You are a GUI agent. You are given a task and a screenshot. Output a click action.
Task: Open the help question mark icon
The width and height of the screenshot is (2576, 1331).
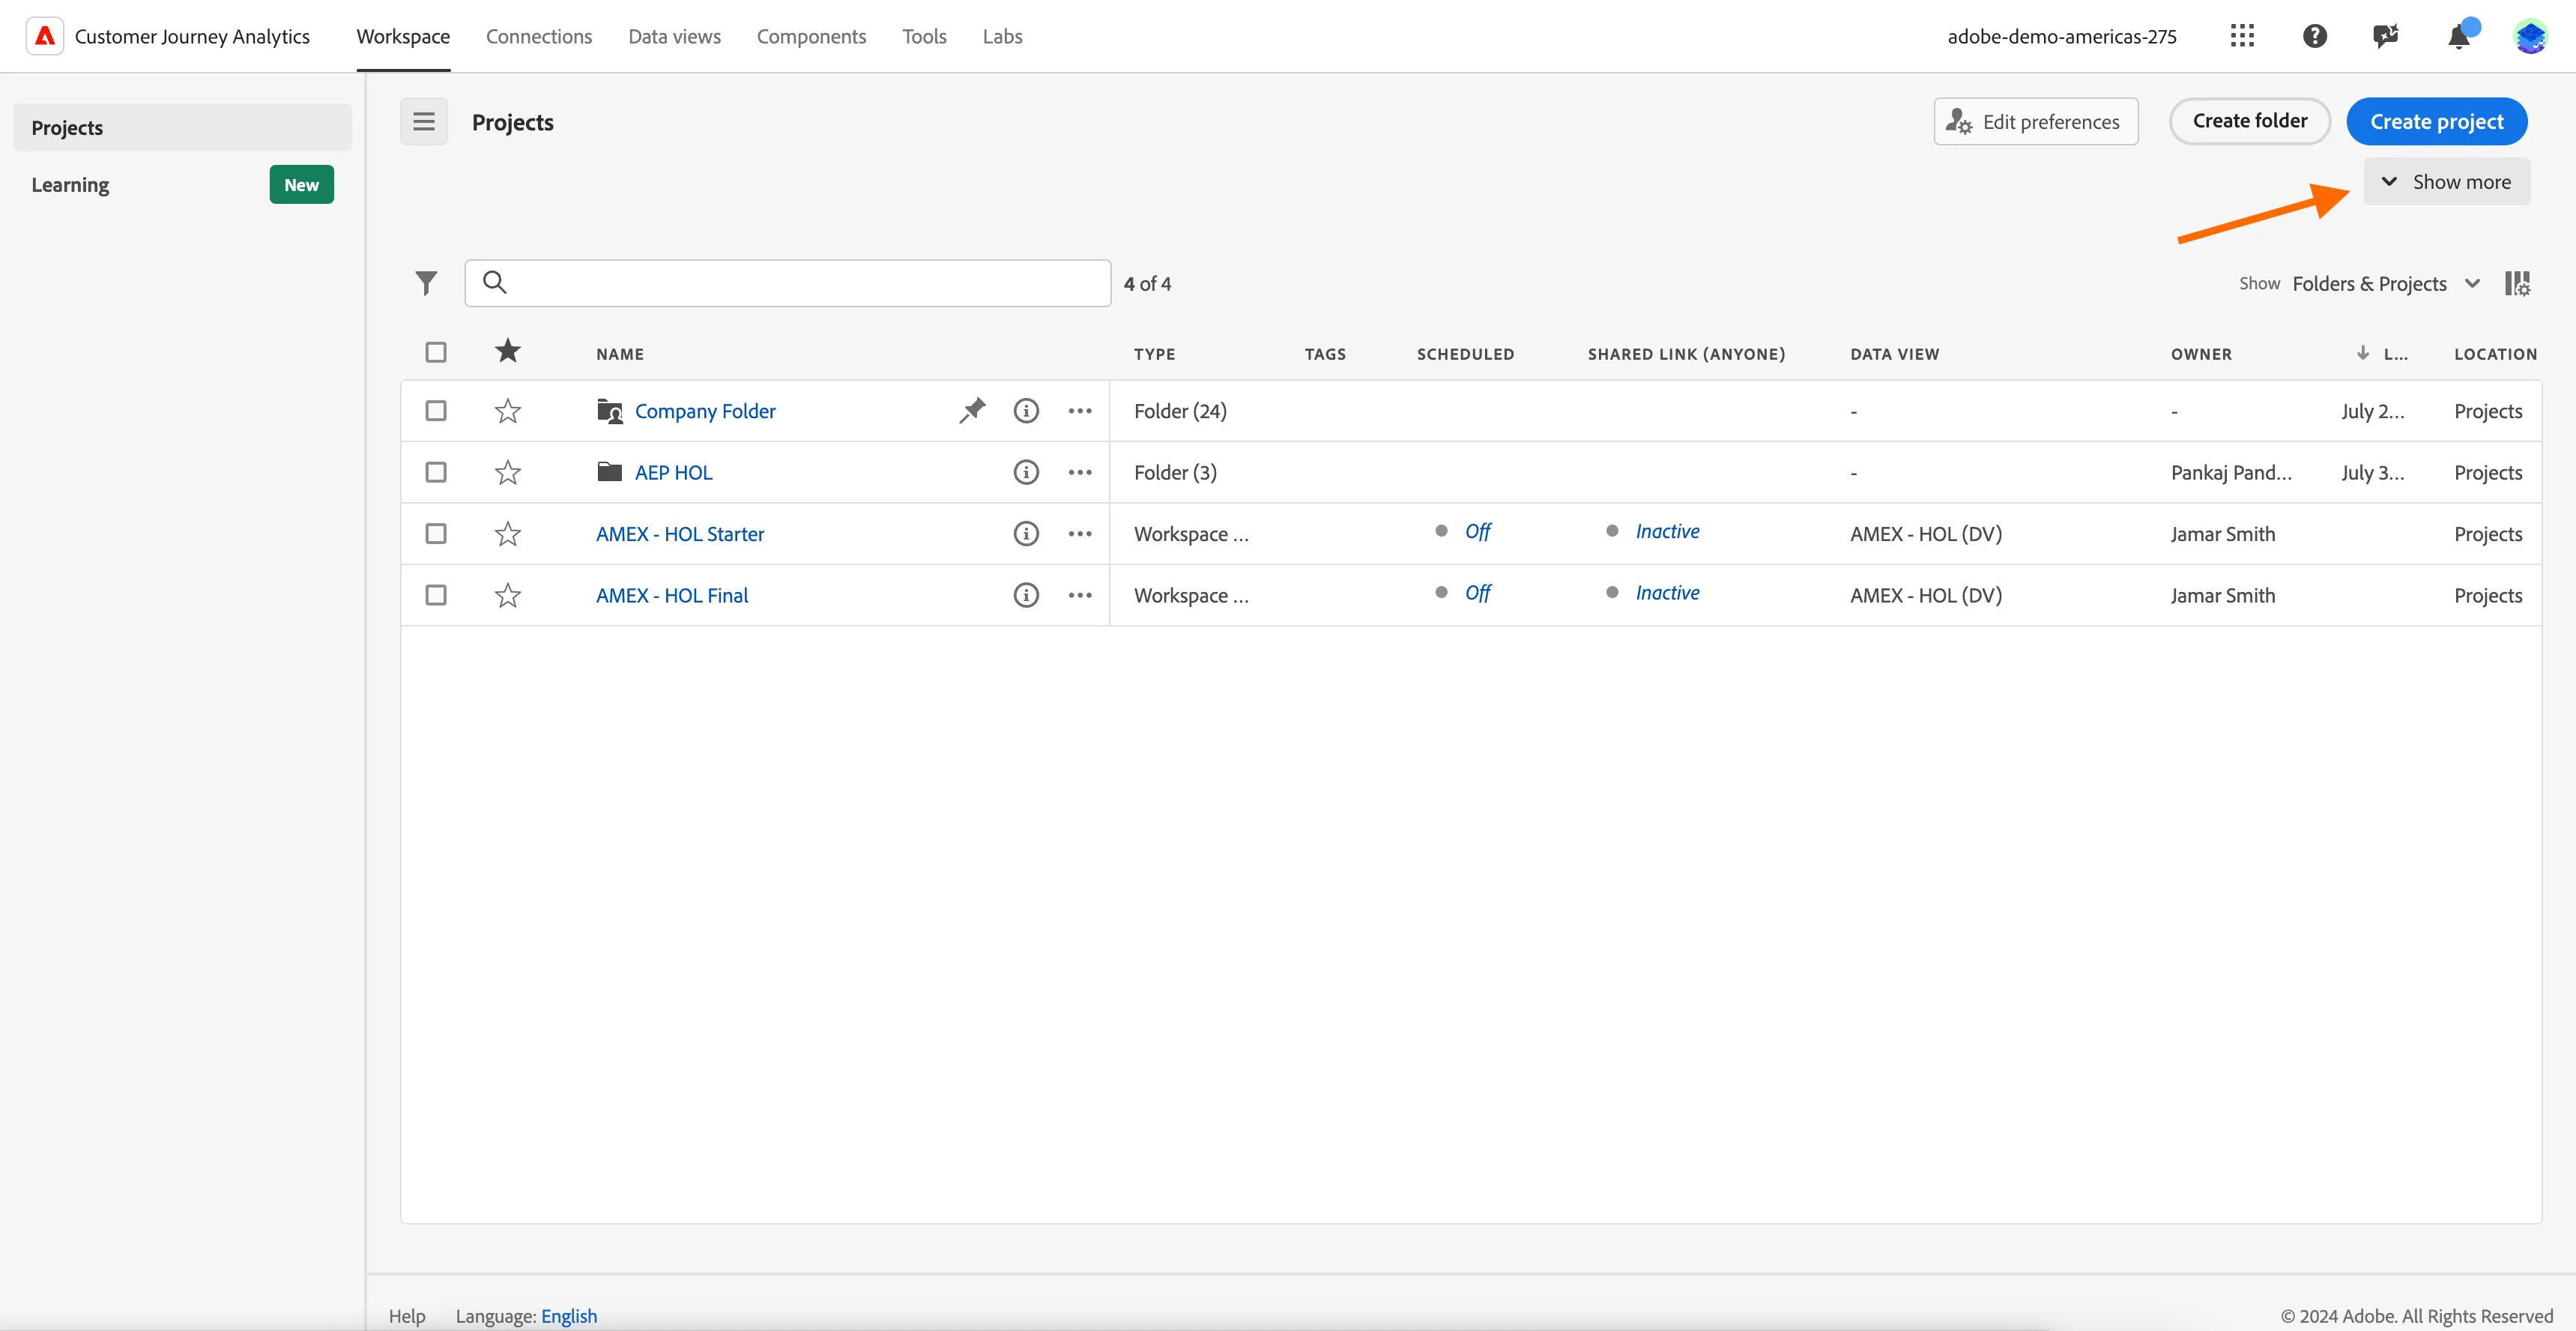pos(2315,37)
